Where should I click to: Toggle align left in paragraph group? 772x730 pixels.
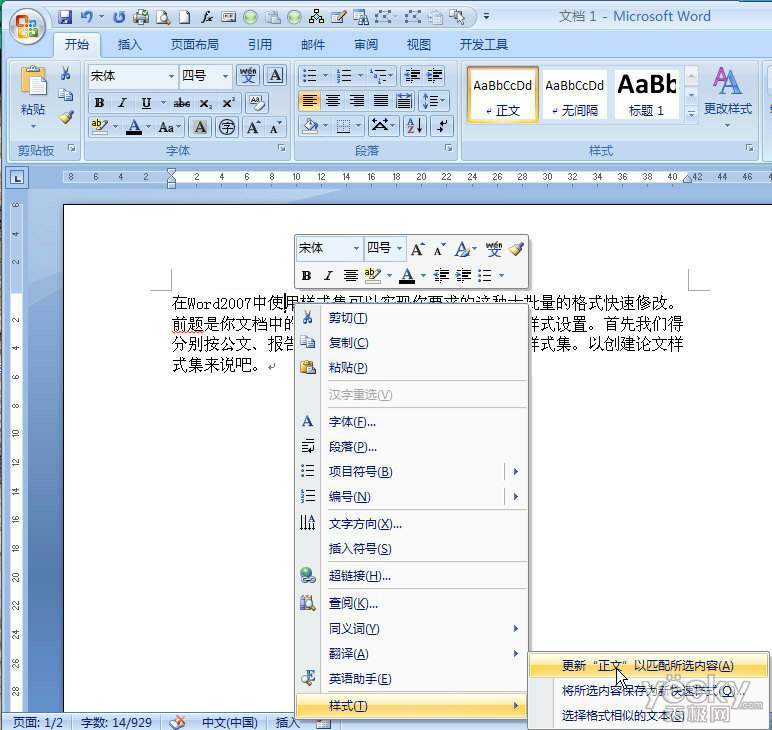[309, 101]
